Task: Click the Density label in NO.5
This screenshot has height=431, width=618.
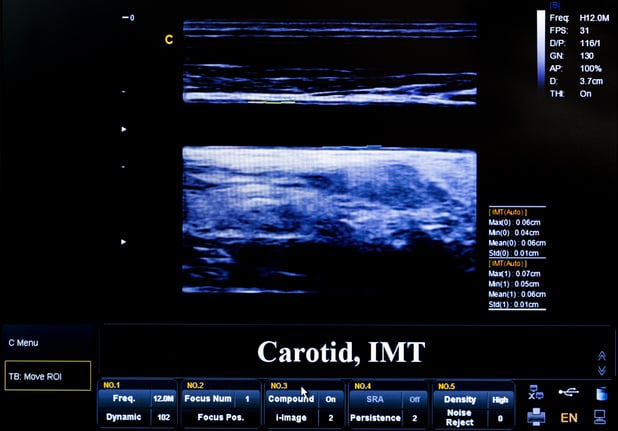Action: pyautogui.click(x=460, y=399)
